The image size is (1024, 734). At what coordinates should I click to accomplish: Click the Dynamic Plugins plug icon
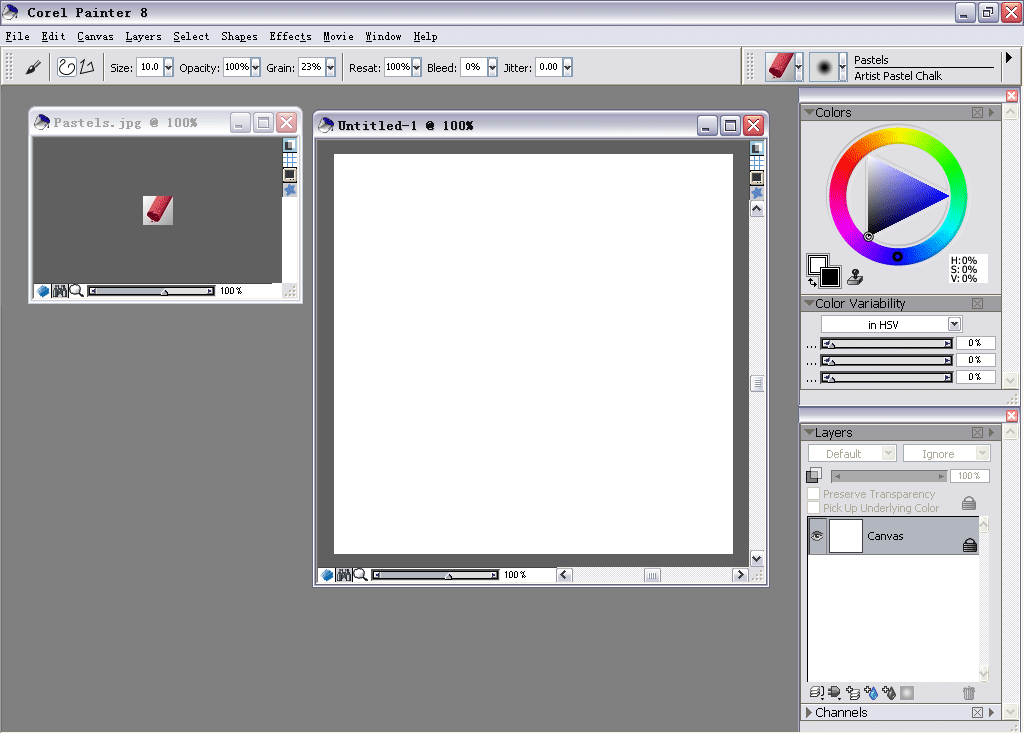click(x=835, y=692)
